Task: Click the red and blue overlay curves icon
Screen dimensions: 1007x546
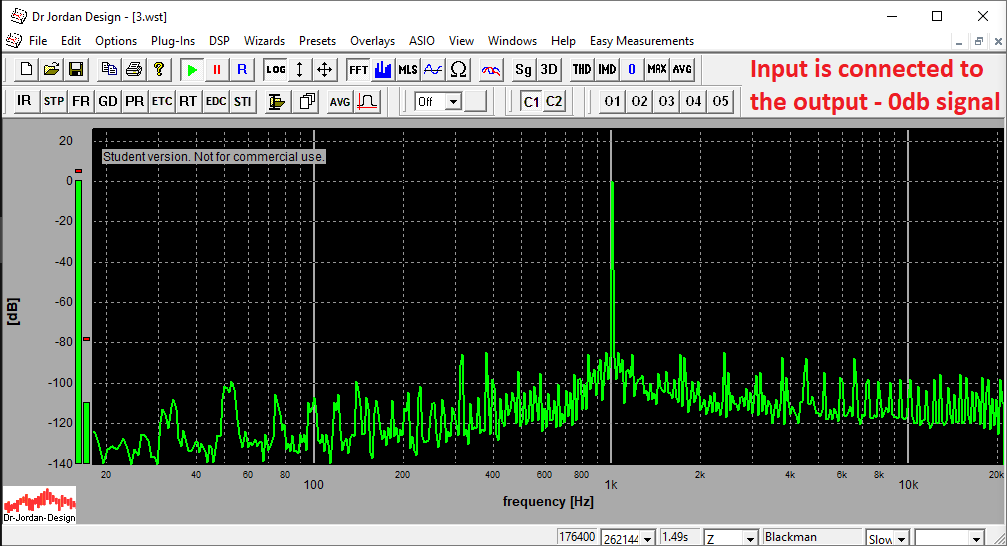Action: pyautogui.click(x=491, y=69)
